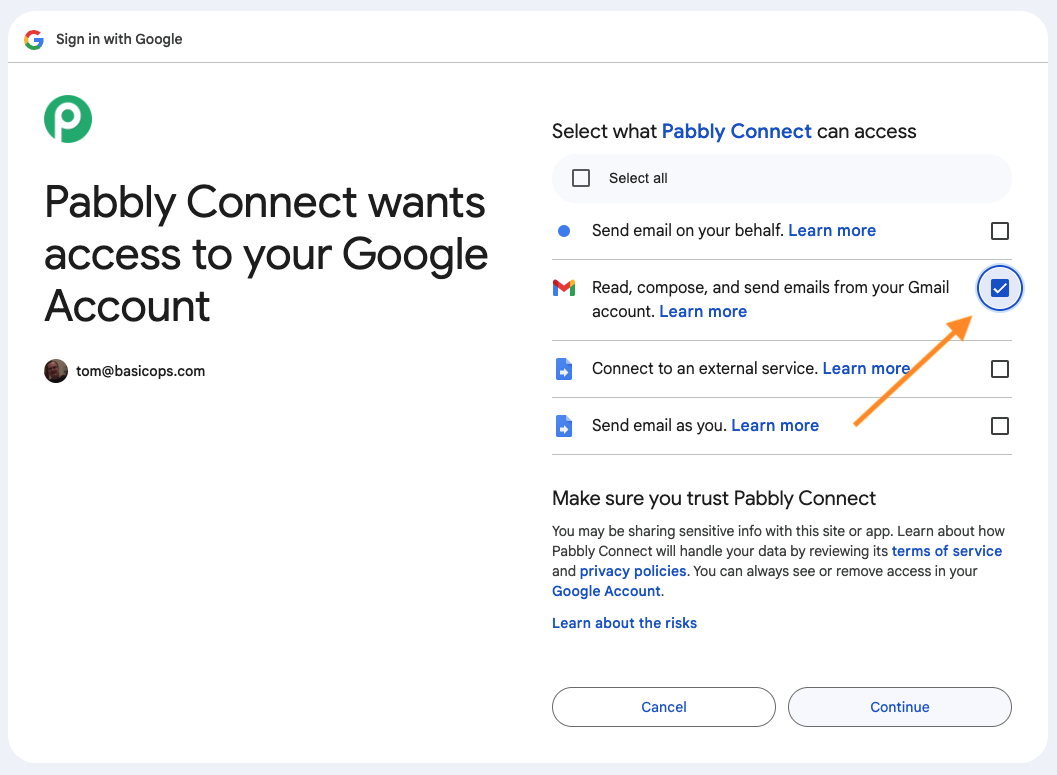Screen dimensions: 1057x775
Task: Open the privacy policies link
Action: point(632,571)
